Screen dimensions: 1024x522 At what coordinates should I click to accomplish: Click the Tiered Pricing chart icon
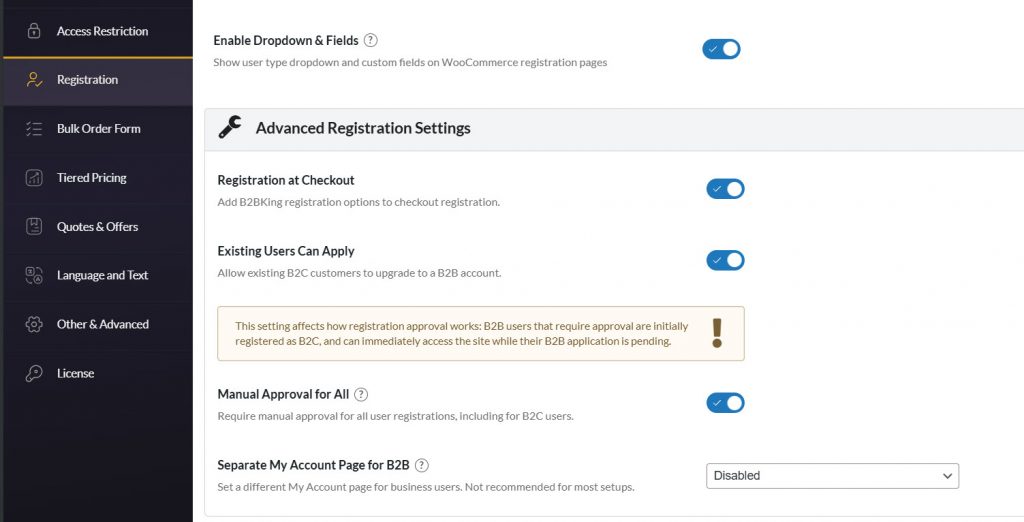34,178
